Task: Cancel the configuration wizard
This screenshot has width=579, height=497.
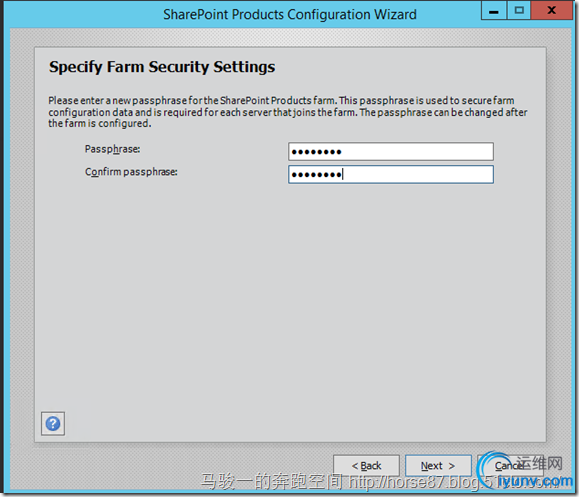Action: 510,466
